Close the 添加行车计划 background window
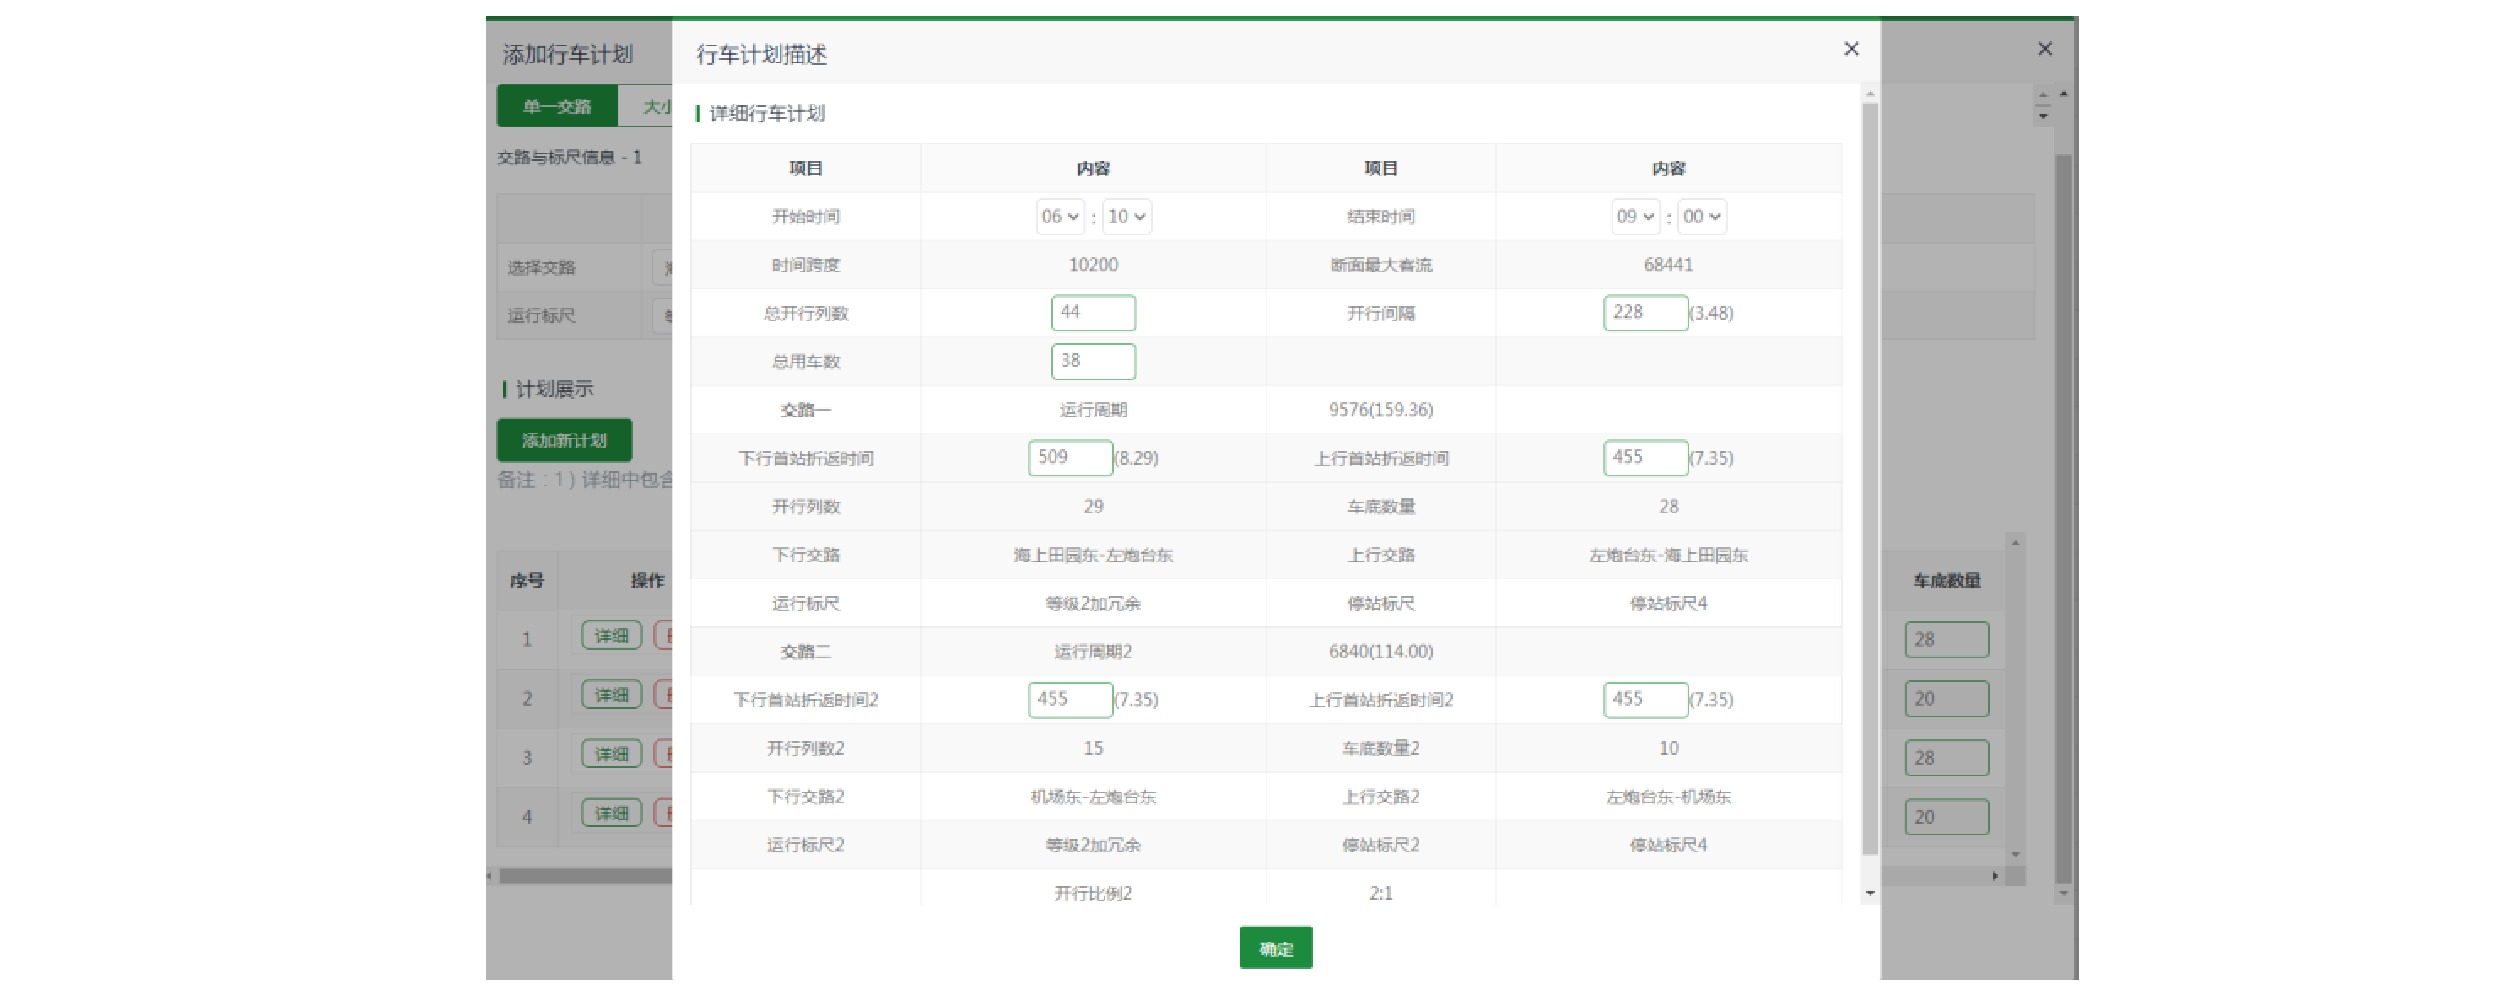This screenshot has width=2520, height=991. coord(2045,49)
